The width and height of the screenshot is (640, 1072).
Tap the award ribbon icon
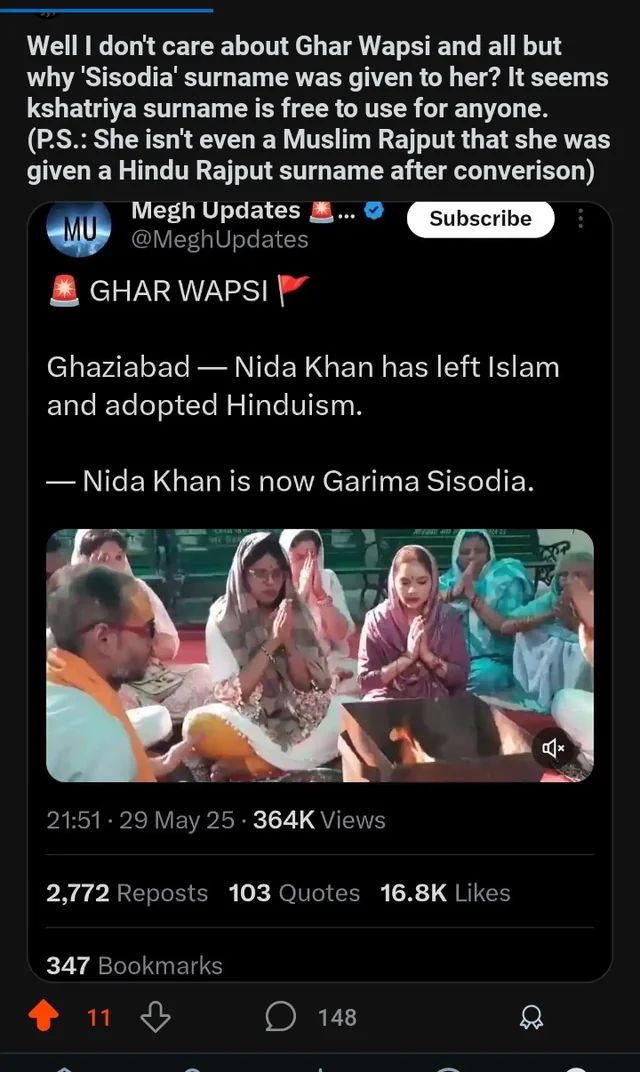tap(531, 1017)
